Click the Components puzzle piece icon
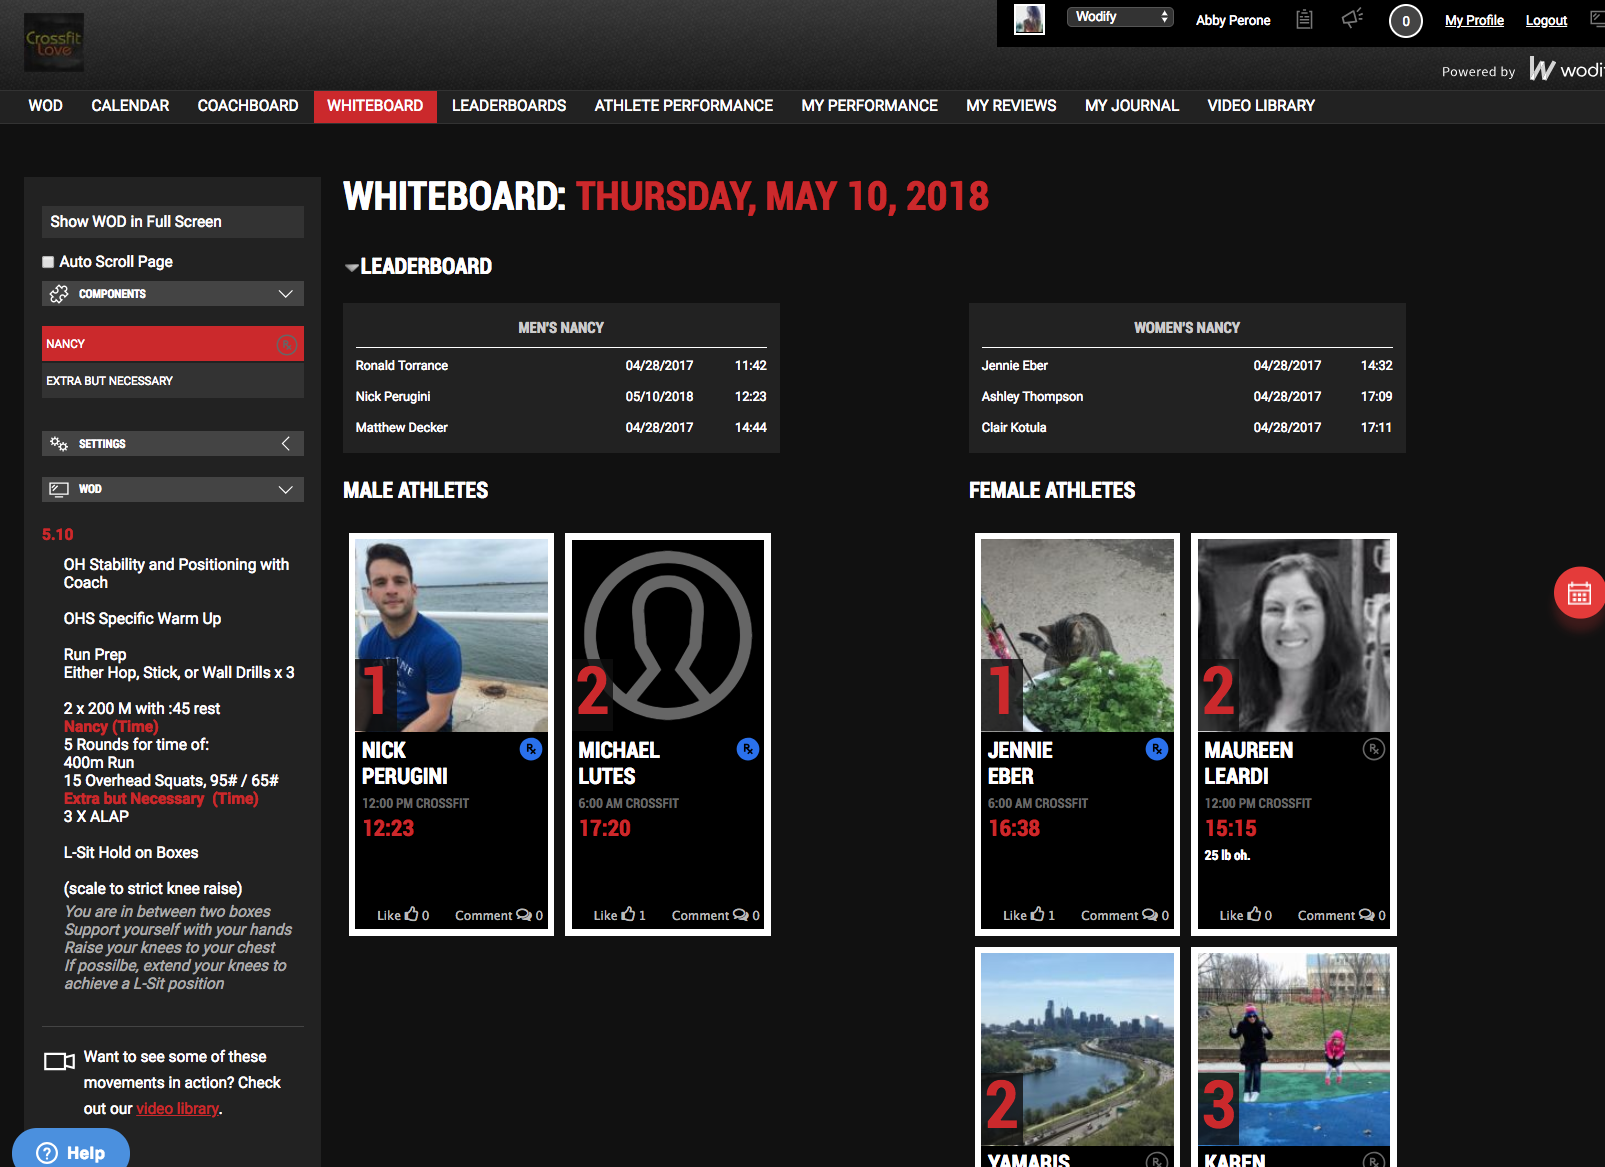 (59, 294)
